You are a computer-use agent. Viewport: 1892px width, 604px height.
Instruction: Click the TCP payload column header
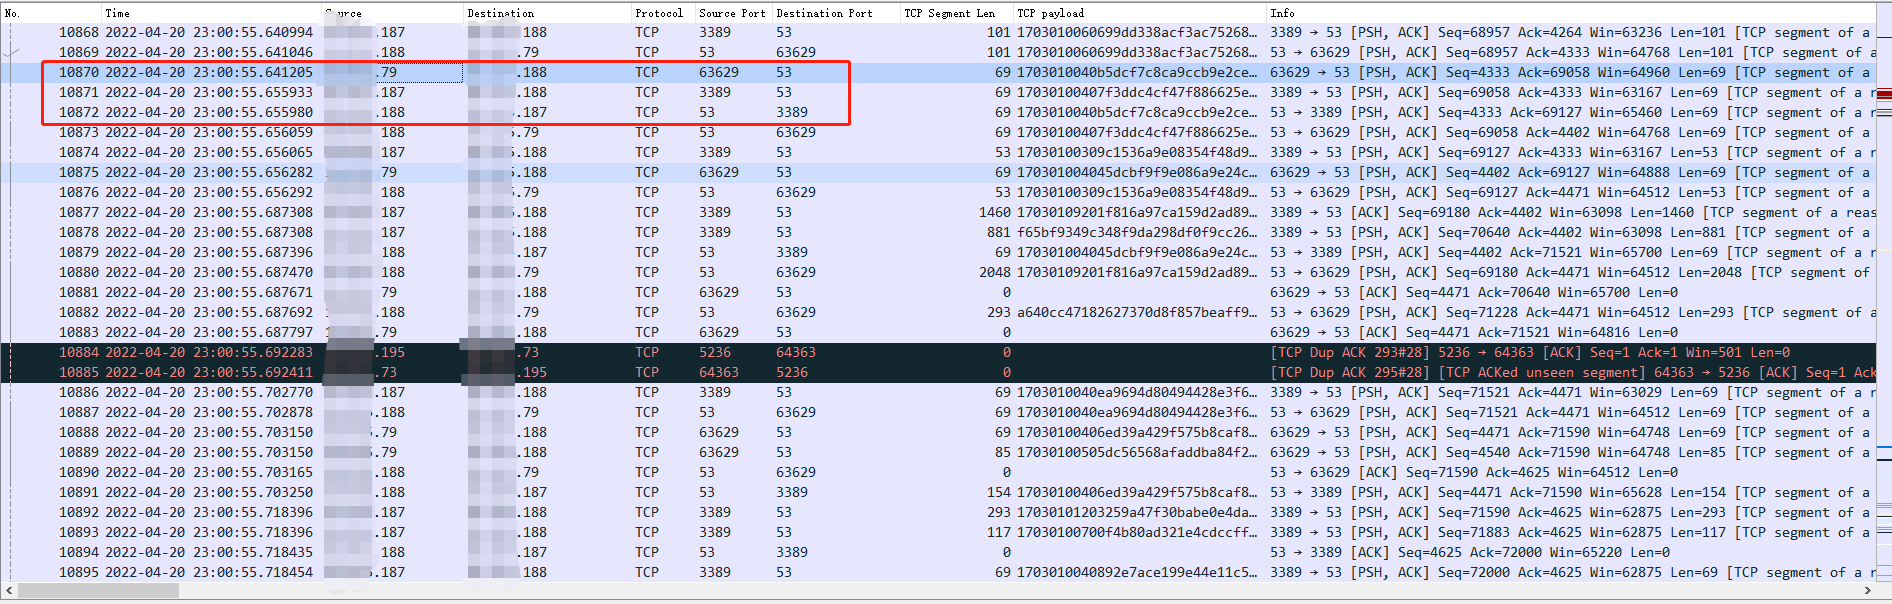point(1050,13)
